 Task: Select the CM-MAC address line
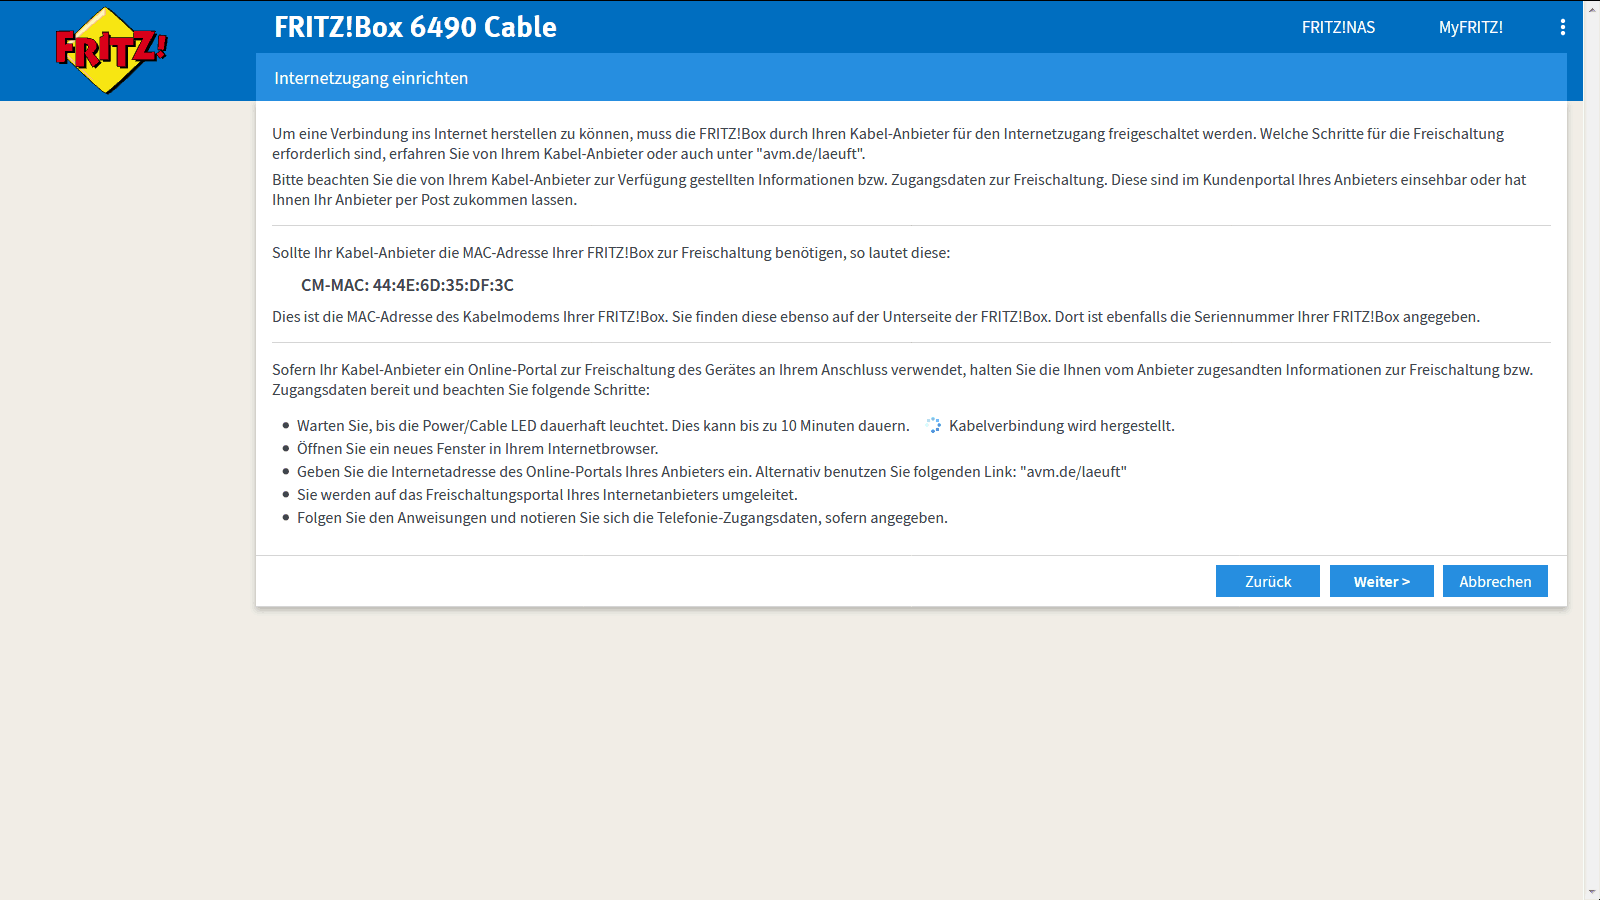point(407,285)
